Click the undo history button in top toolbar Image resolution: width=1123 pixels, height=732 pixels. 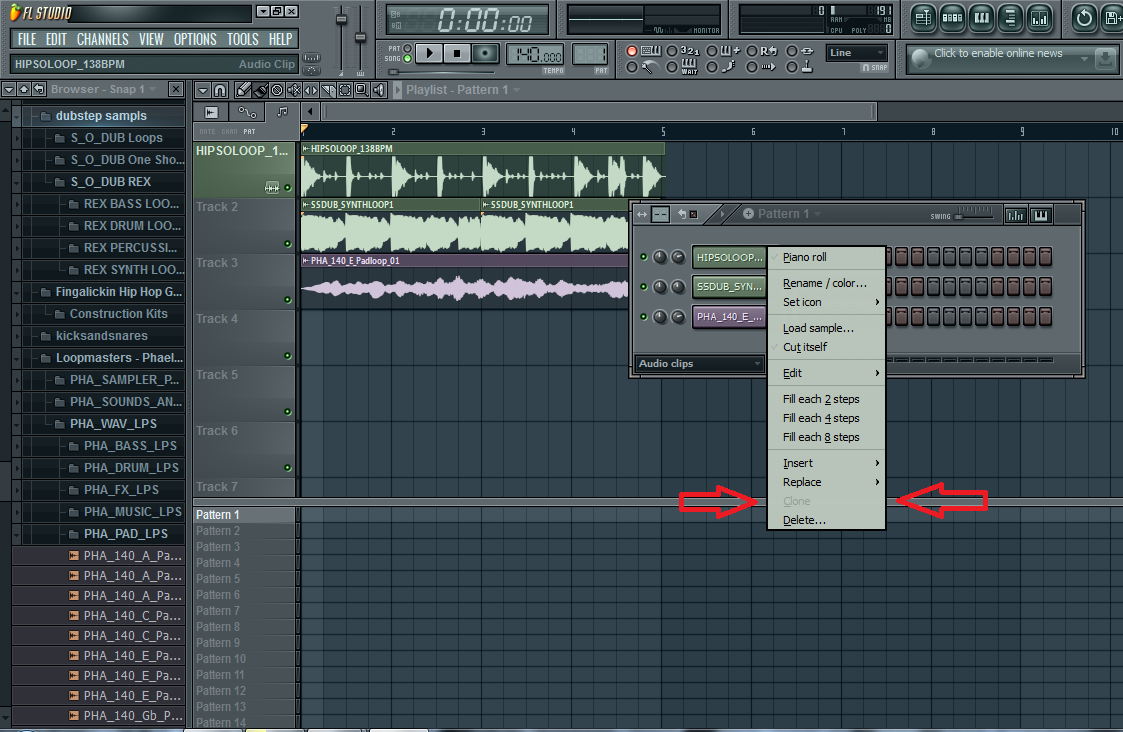coord(1084,19)
